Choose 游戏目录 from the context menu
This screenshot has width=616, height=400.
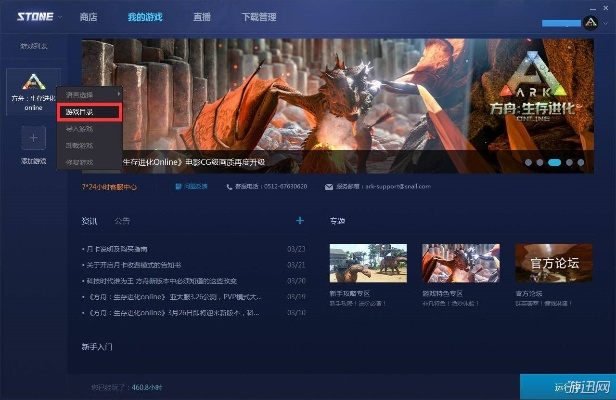pyautogui.click(x=89, y=112)
